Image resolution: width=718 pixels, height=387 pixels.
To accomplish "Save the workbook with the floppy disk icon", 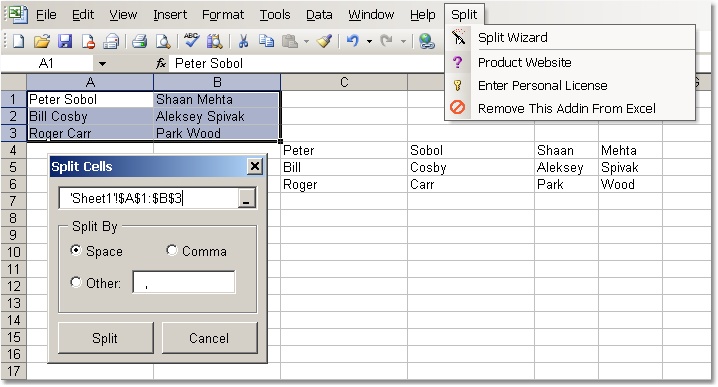I will pyautogui.click(x=65, y=41).
